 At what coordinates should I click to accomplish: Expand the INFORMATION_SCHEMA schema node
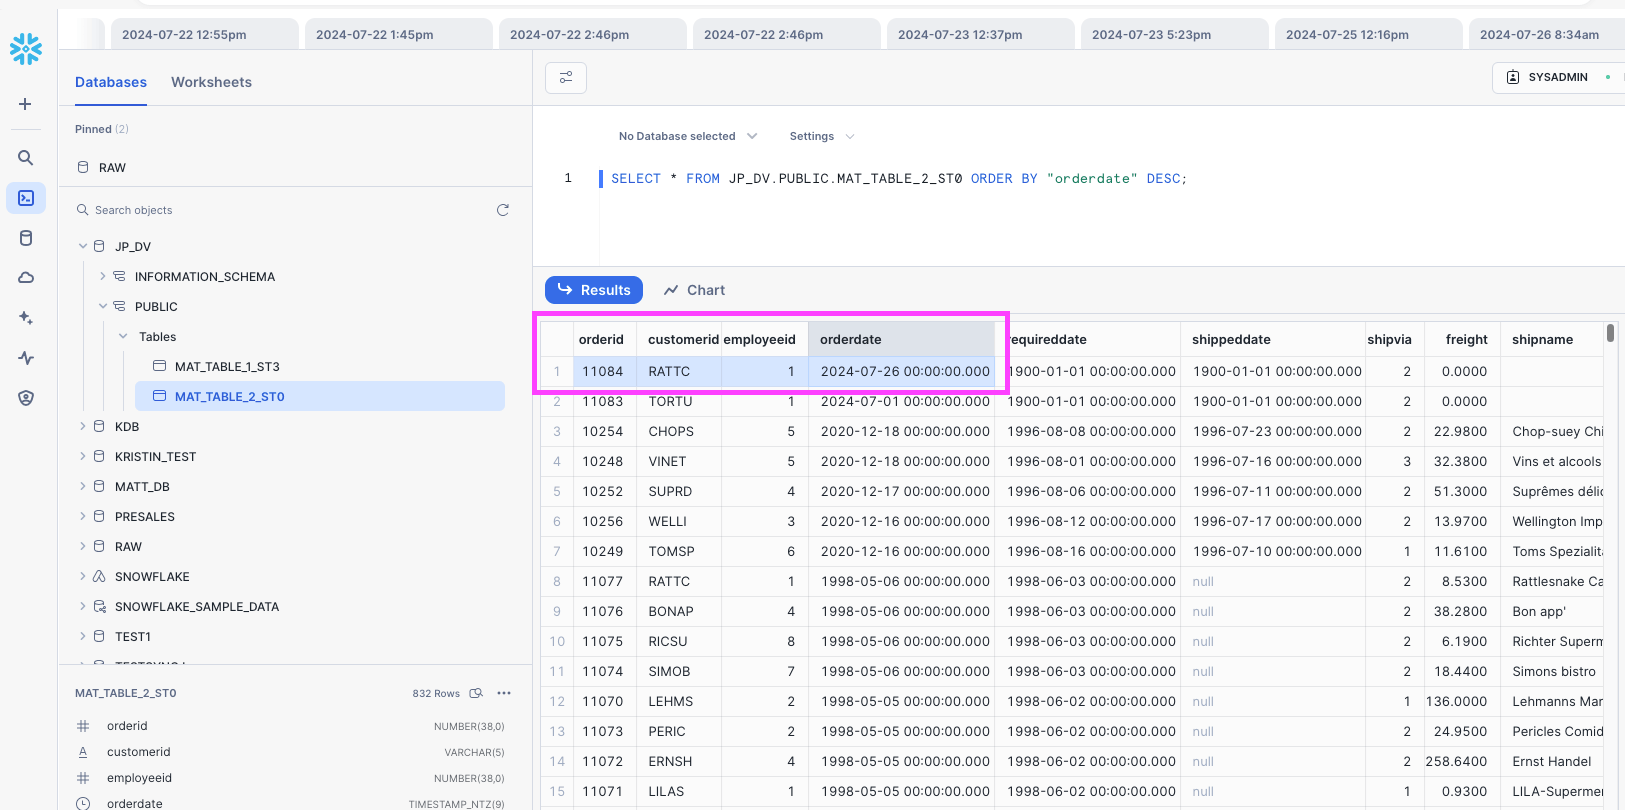(102, 276)
